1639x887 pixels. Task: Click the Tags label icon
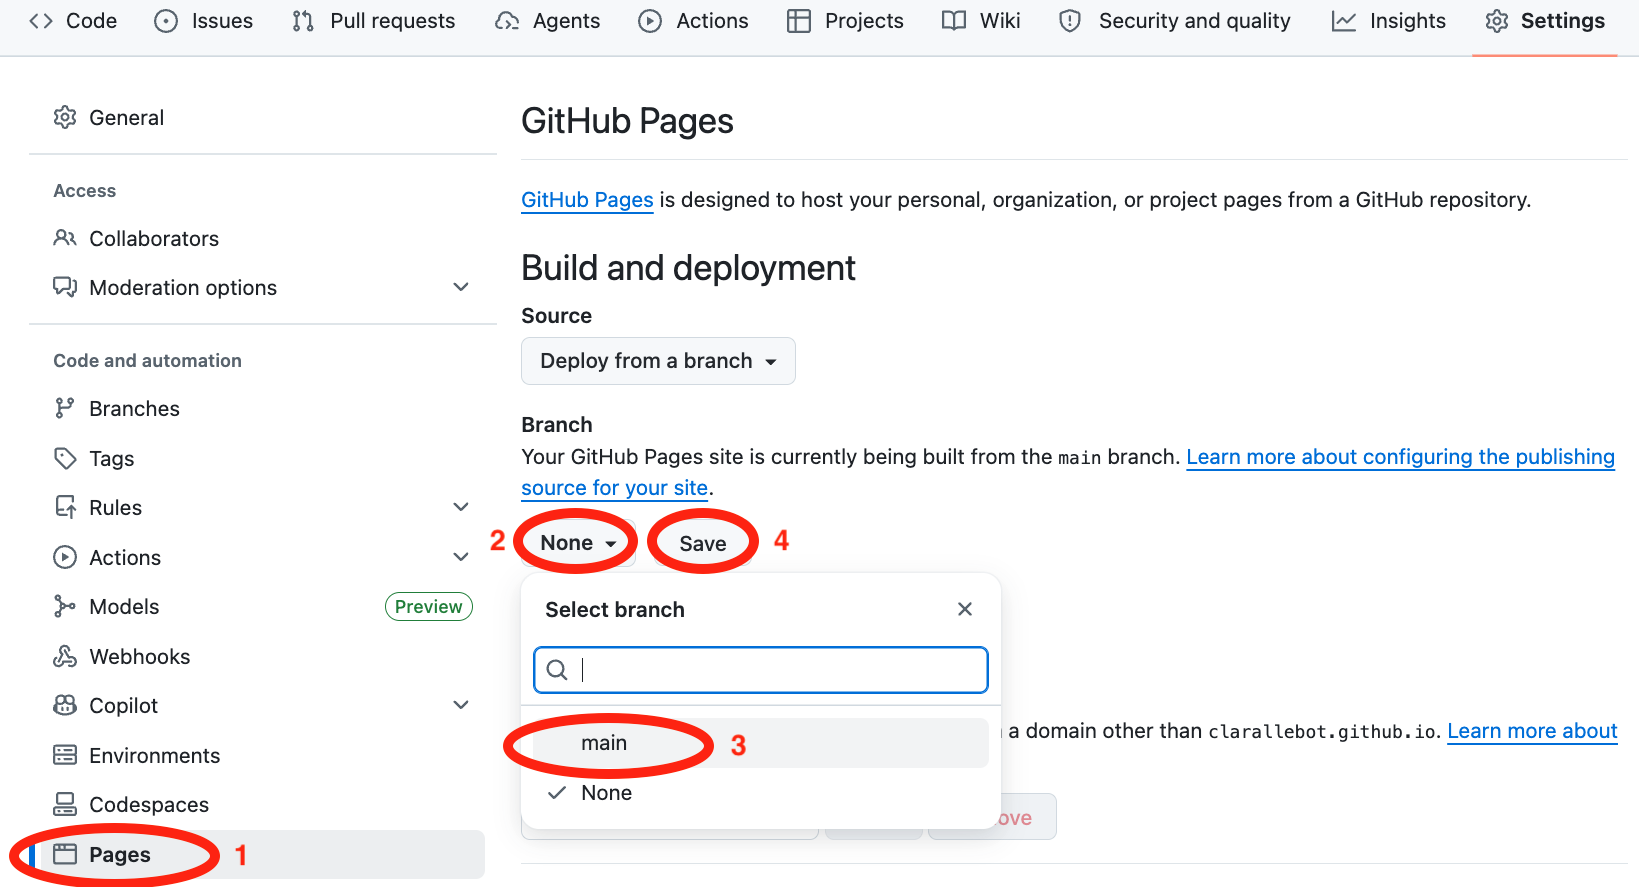pos(65,458)
